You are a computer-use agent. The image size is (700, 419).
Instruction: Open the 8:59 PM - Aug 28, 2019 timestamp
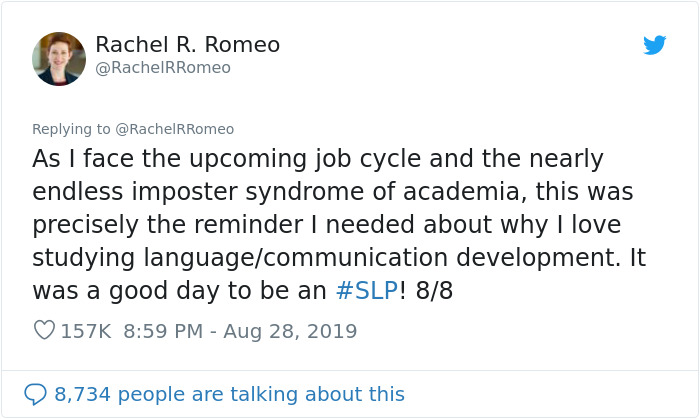[240, 332]
